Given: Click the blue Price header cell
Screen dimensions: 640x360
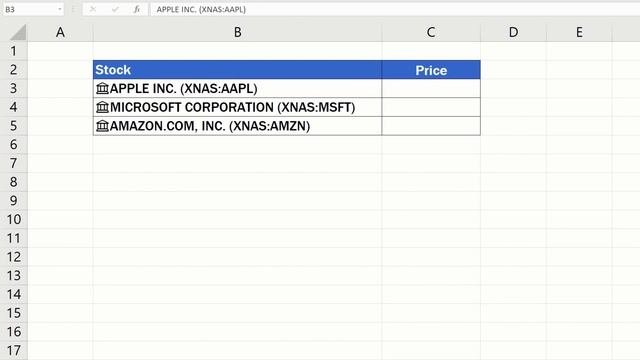Looking at the screenshot, I should 431,70.
